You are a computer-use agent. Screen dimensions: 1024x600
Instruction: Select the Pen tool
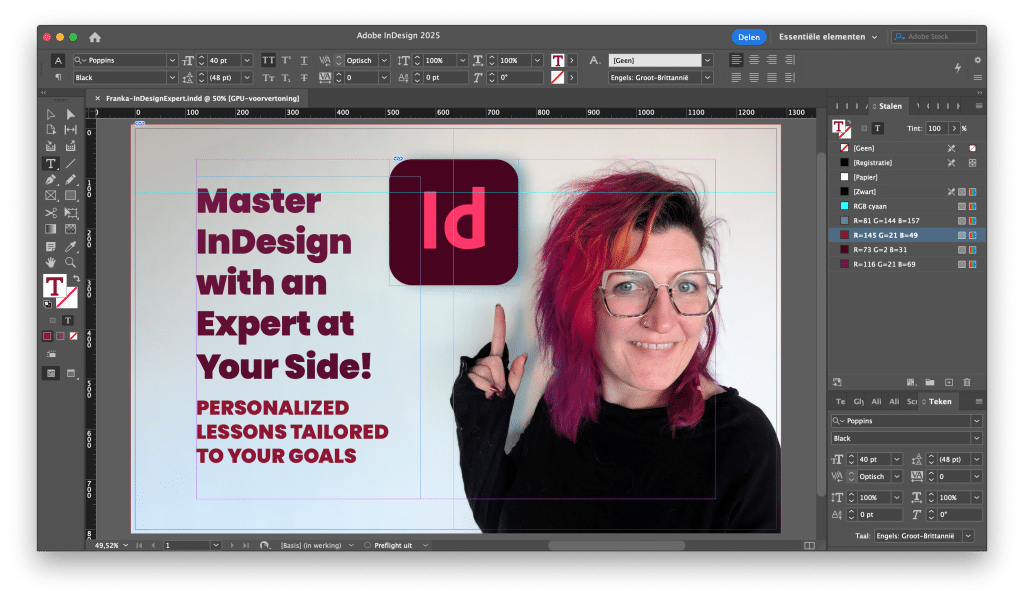pyautogui.click(x=51, y=180)
